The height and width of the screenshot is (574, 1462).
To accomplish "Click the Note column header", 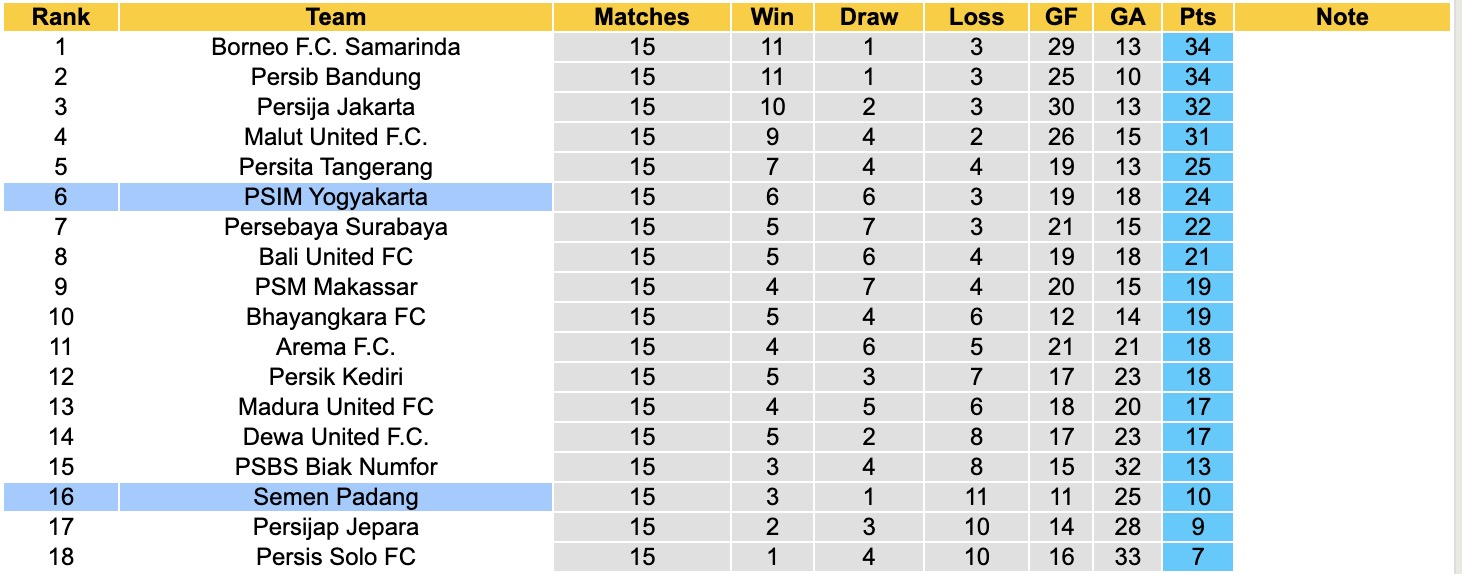I will tap(1342, 17).
